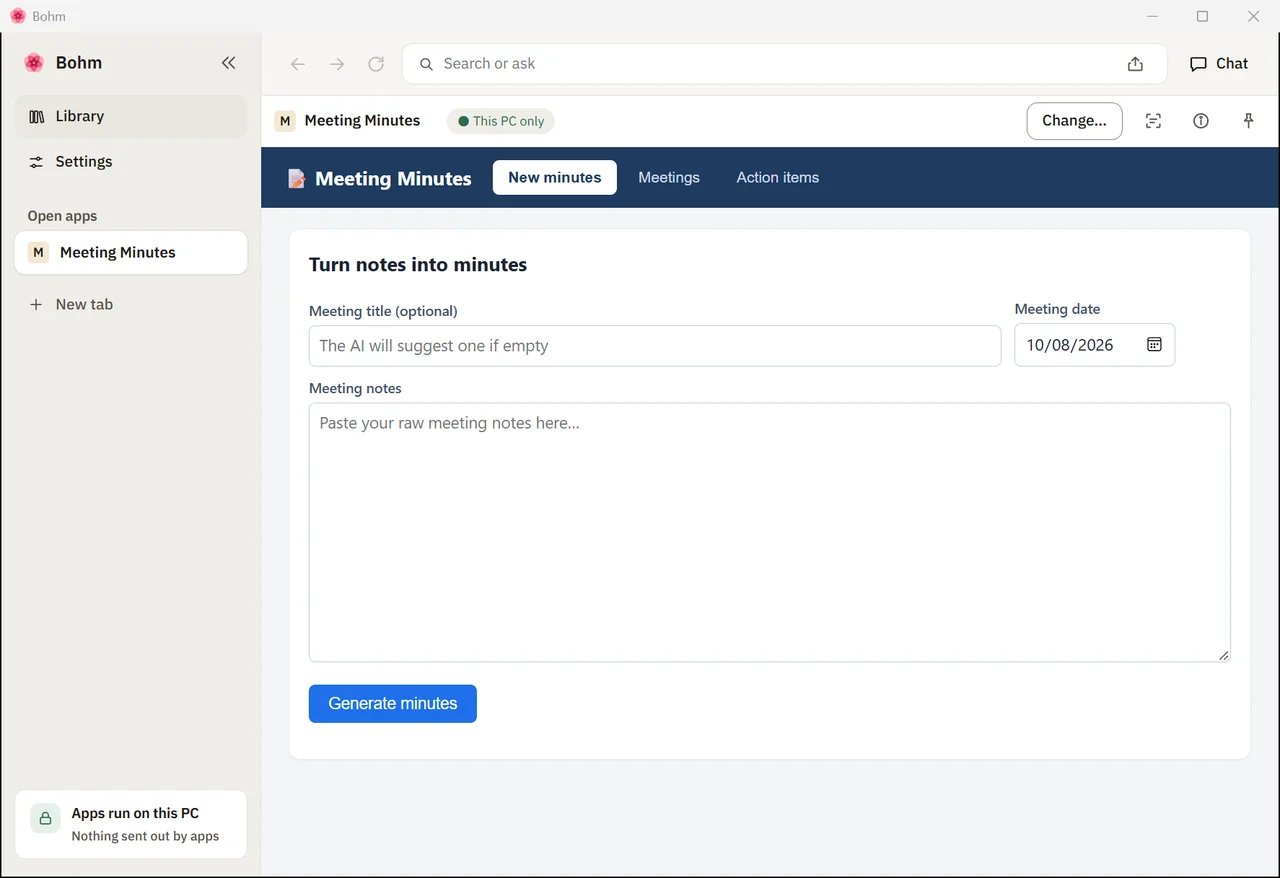
Task: Go back with the left arrow
Action: (x=297, y=64)
